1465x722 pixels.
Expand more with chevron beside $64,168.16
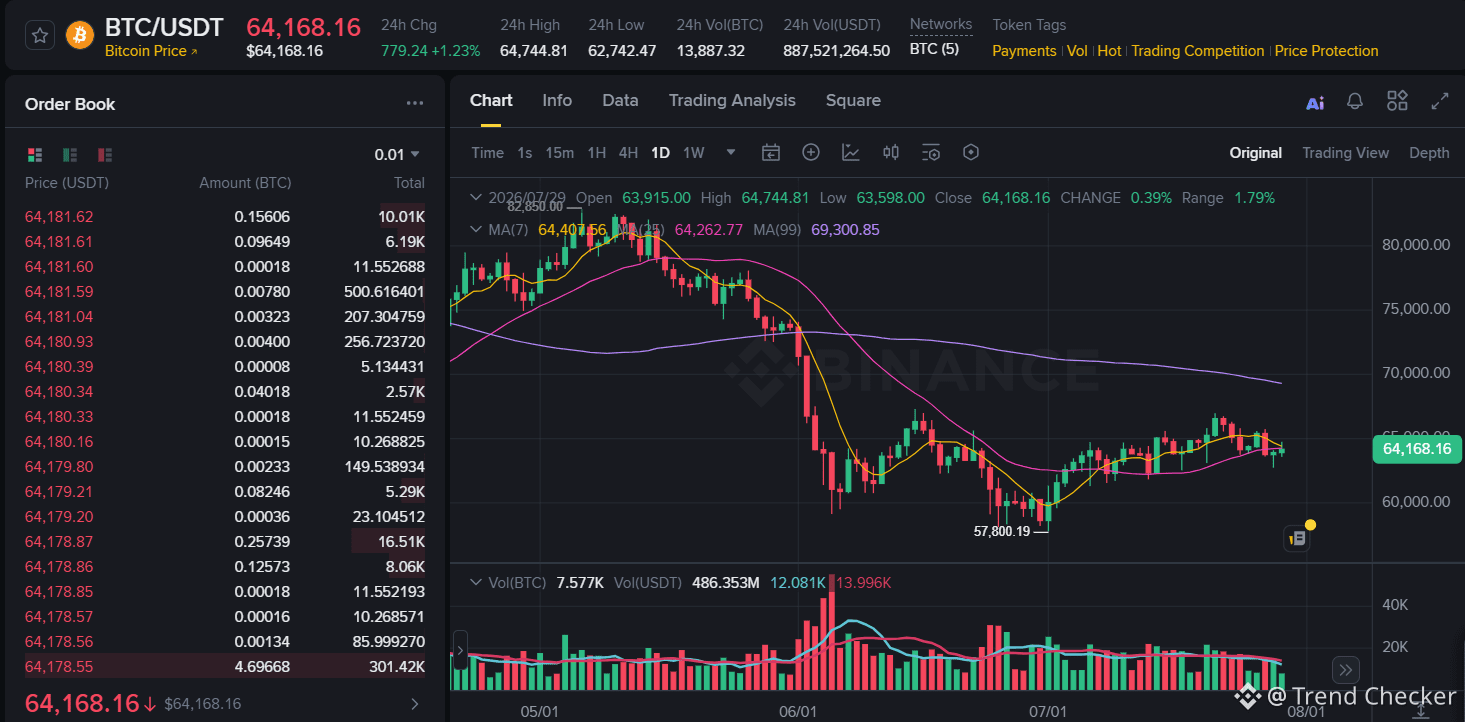pyautogui.click(x=415, y=704)
